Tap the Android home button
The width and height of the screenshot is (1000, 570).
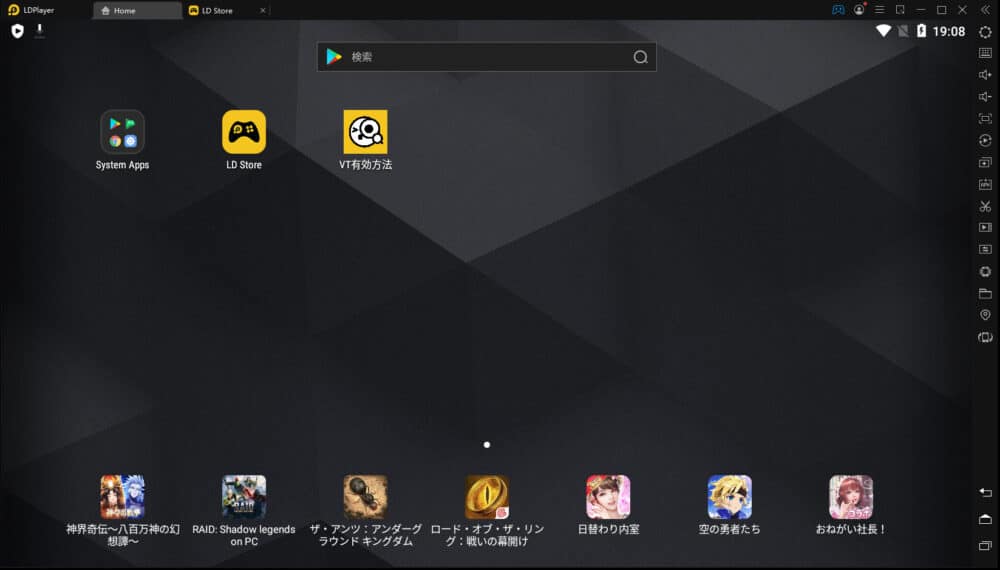point(985,519)
